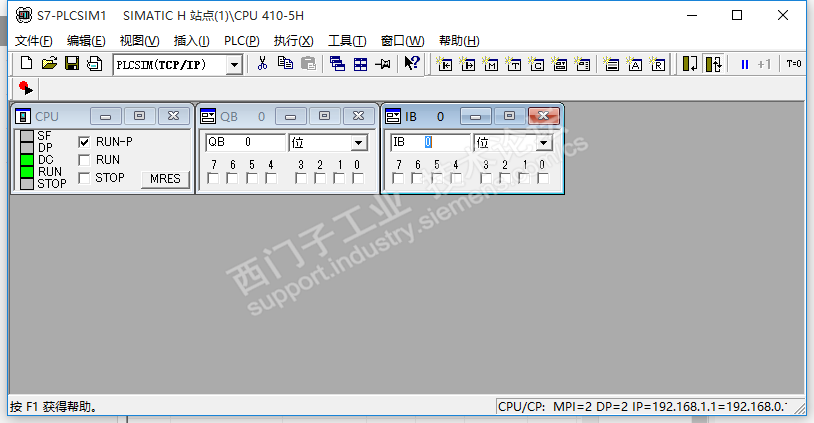The image size is (814, 423).
Task: Open the 窗口(W) menu
Action: (x=402, y=40)
